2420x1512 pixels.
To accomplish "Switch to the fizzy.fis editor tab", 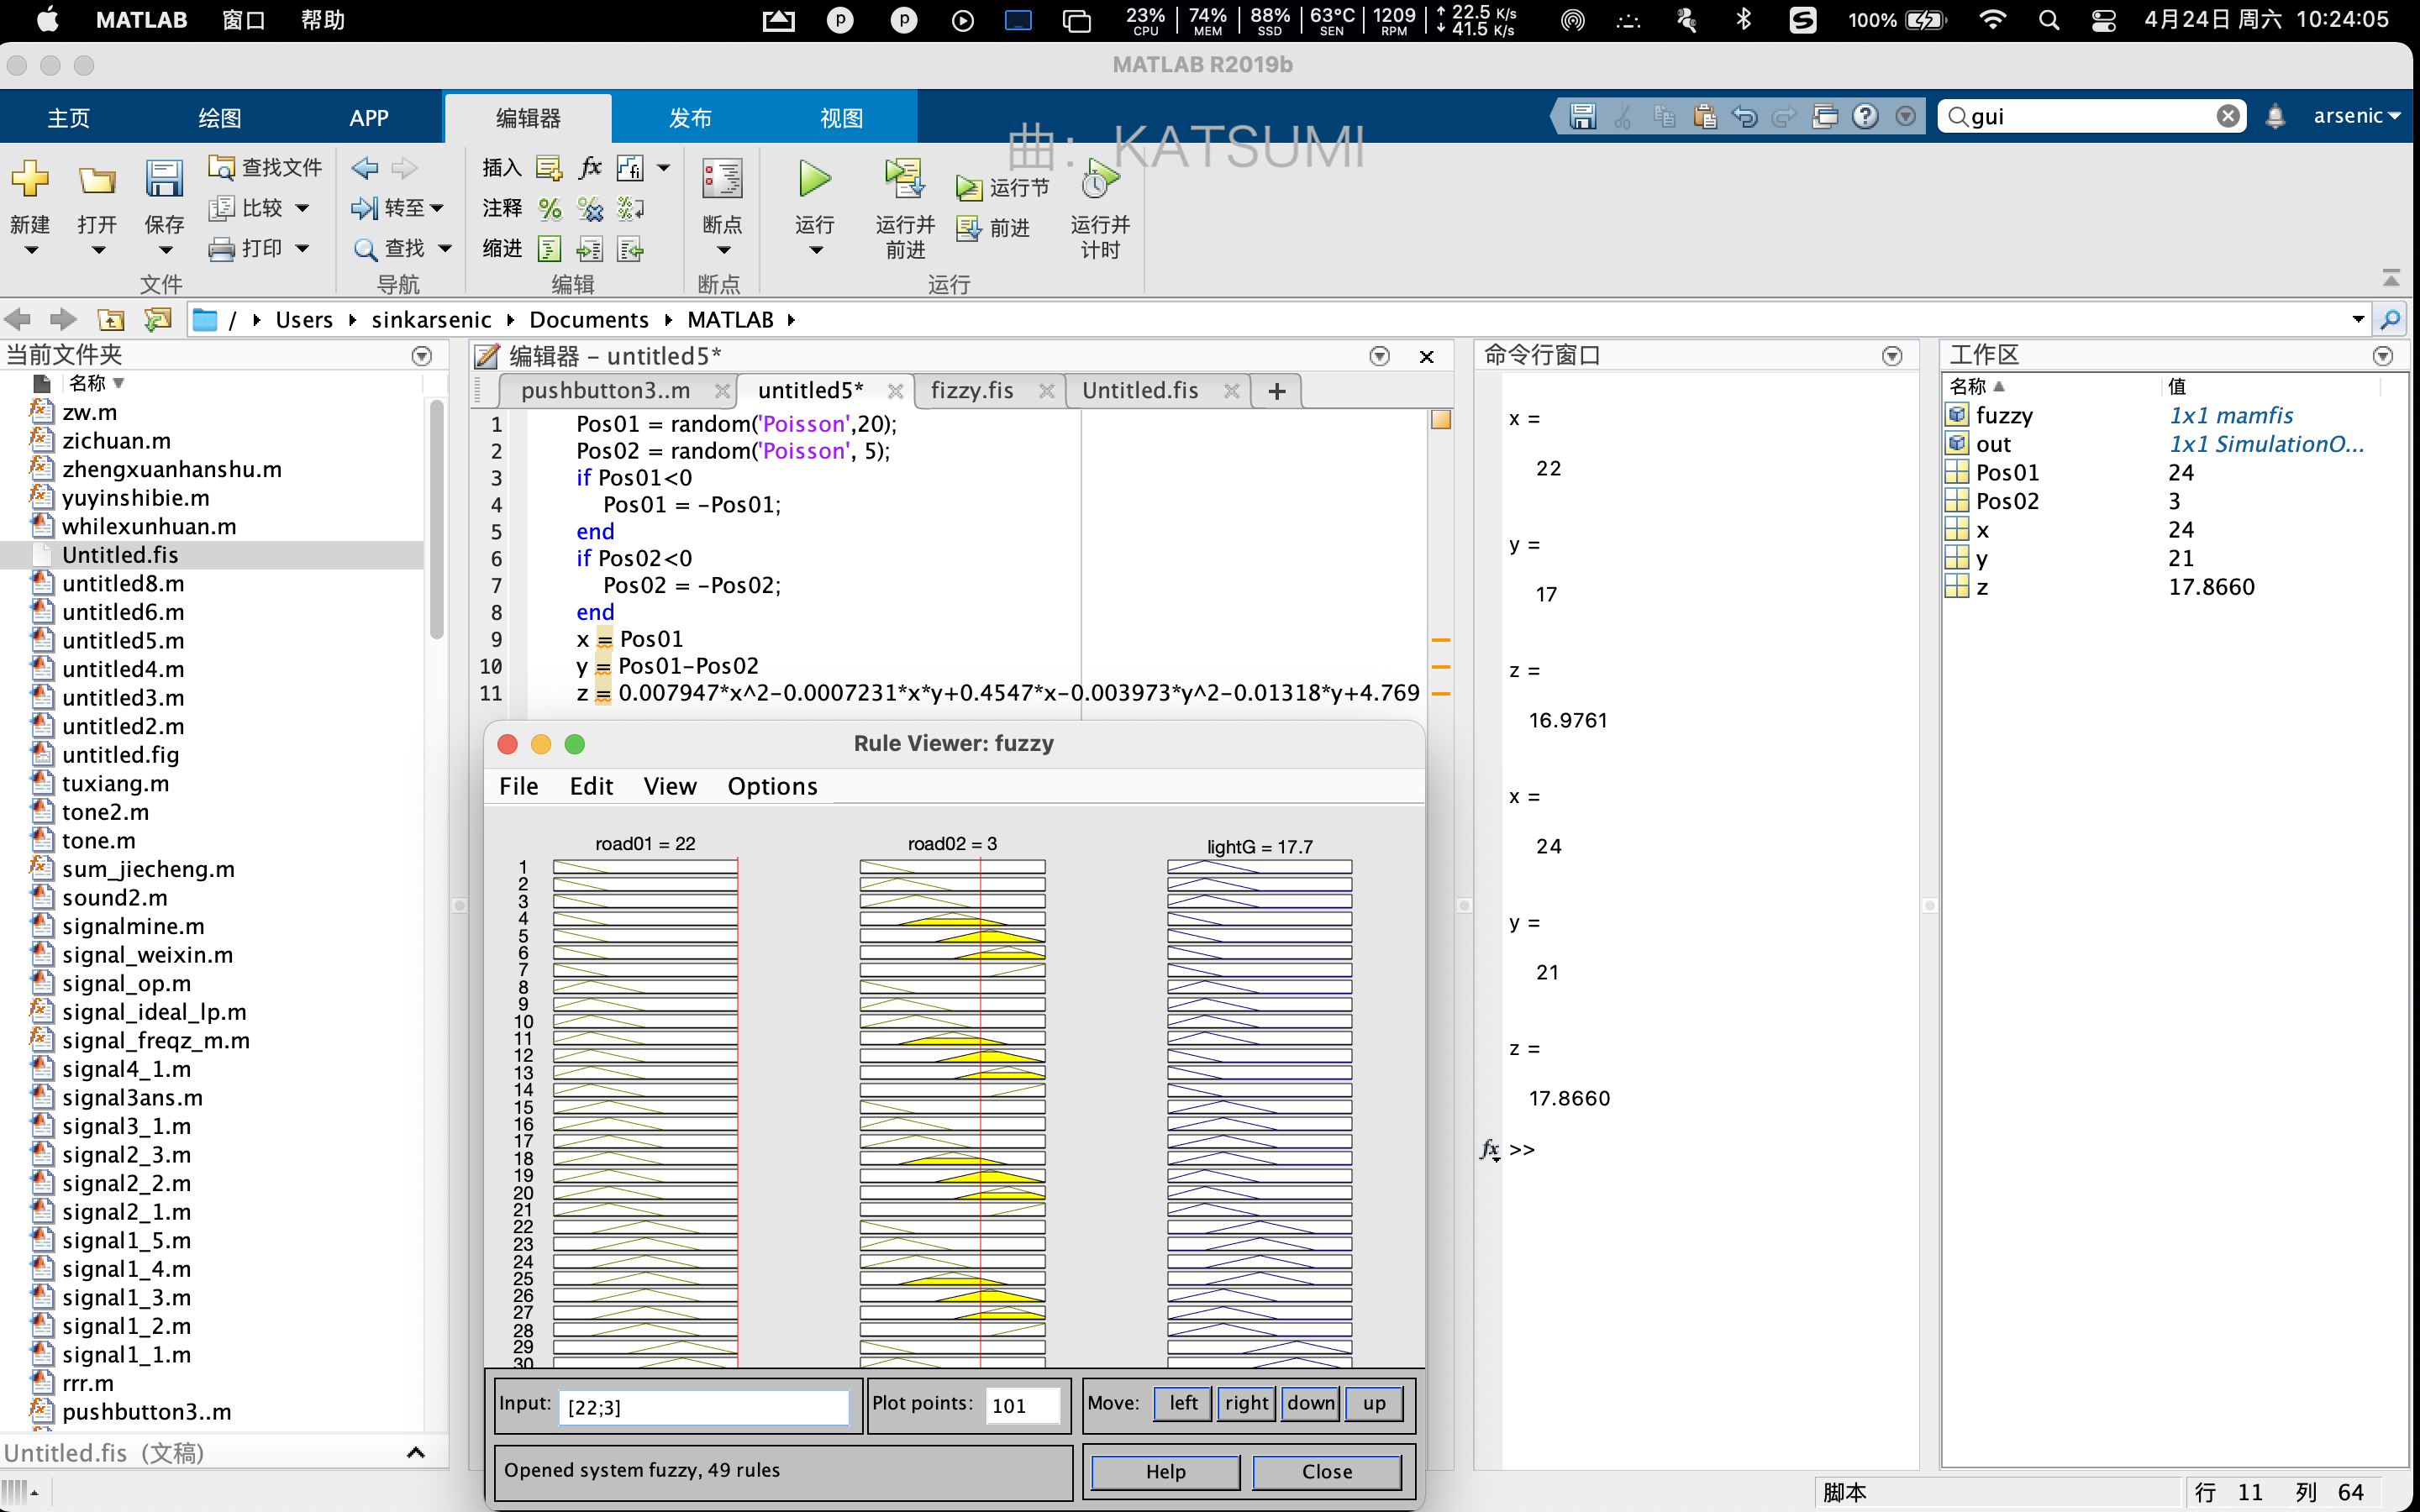I will [x=971, y=390].
